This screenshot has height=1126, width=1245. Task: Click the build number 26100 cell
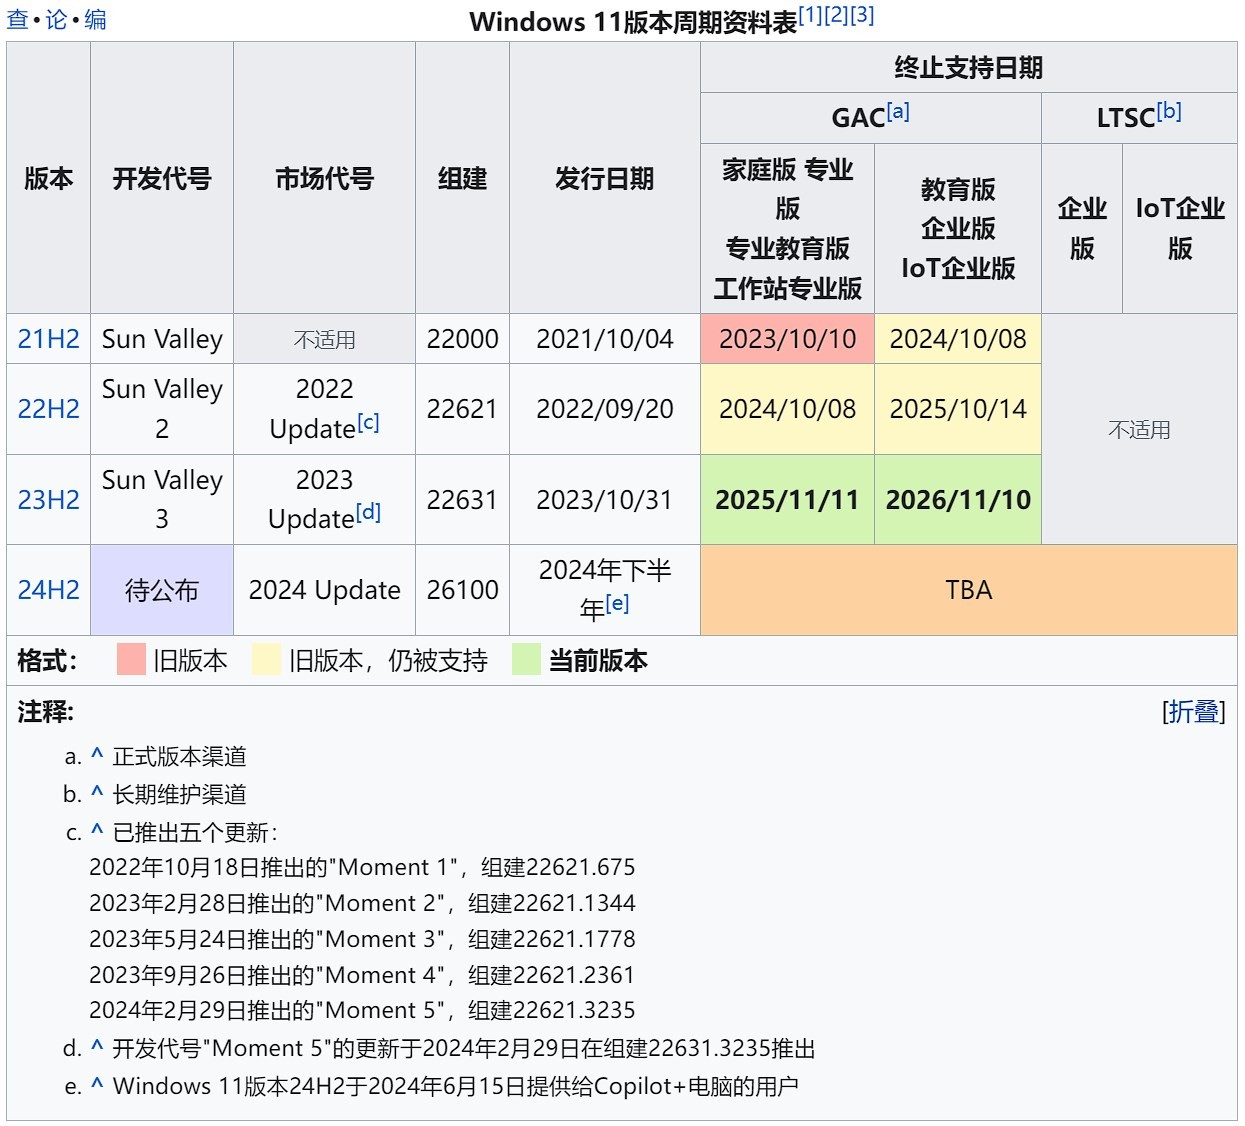pos(462,590)
